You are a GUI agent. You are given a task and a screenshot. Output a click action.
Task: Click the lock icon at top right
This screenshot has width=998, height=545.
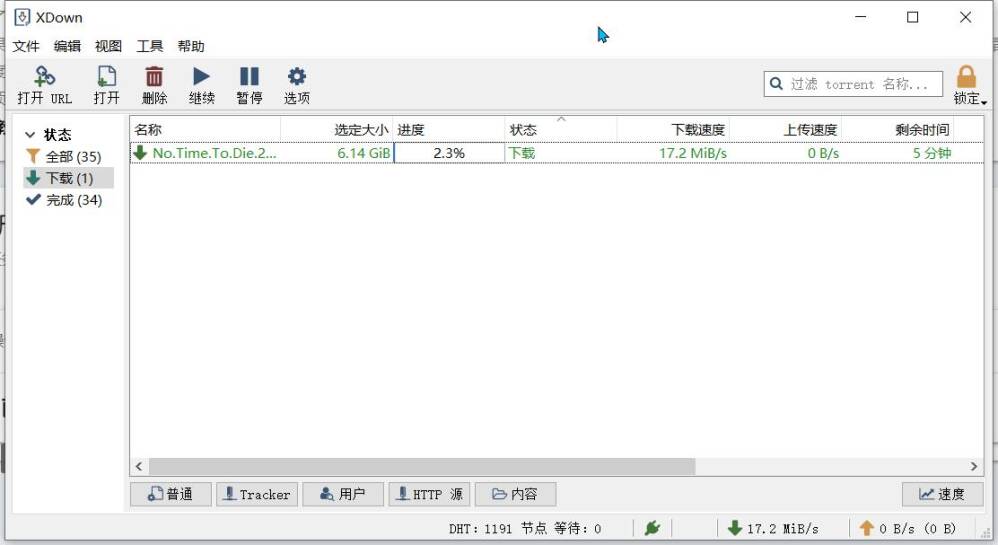[965, 78]
